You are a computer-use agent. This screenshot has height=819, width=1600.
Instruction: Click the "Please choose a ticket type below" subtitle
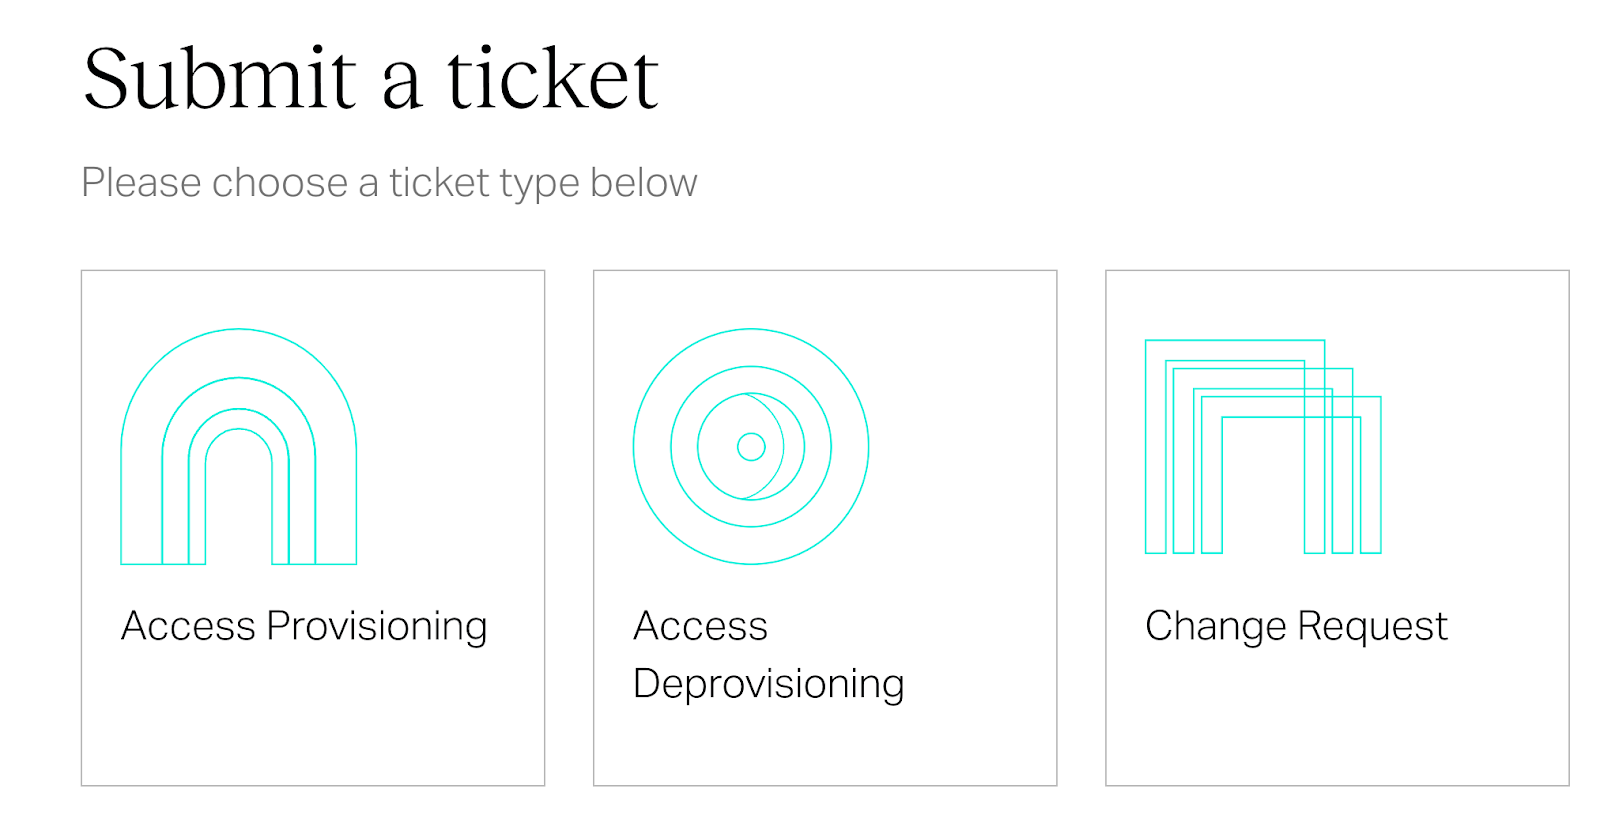(x=389, y=183)
